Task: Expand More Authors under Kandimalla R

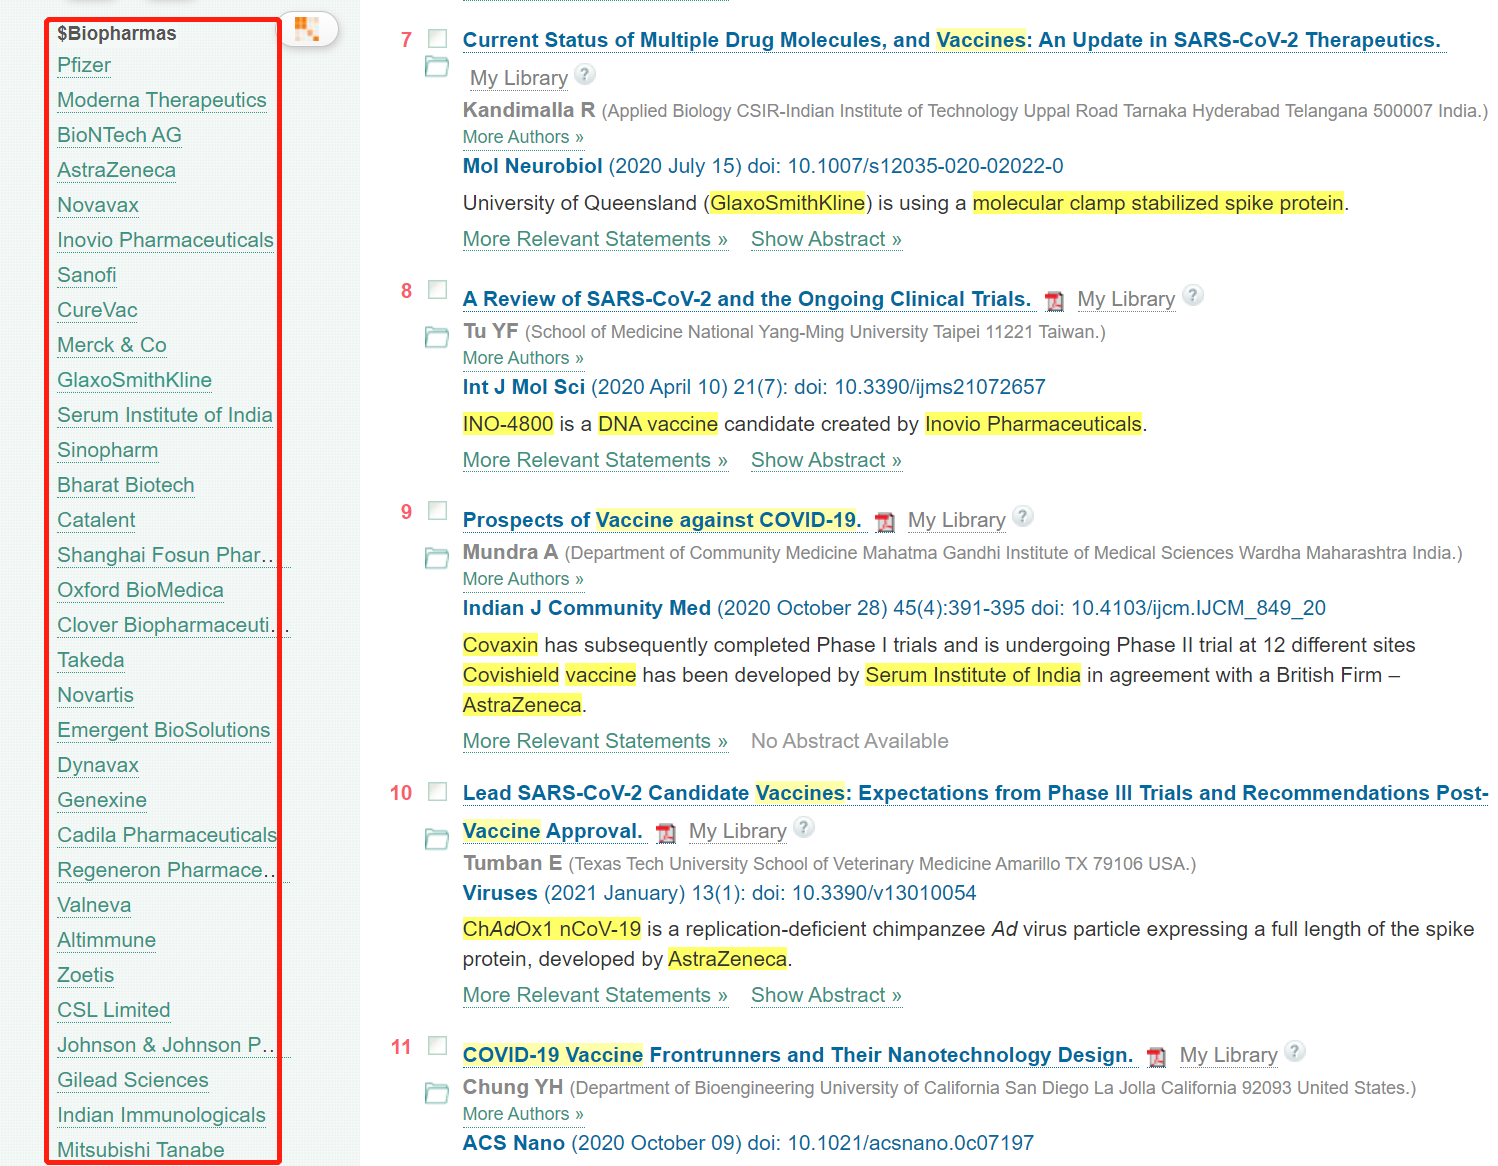Action: (x=522, y=137)
